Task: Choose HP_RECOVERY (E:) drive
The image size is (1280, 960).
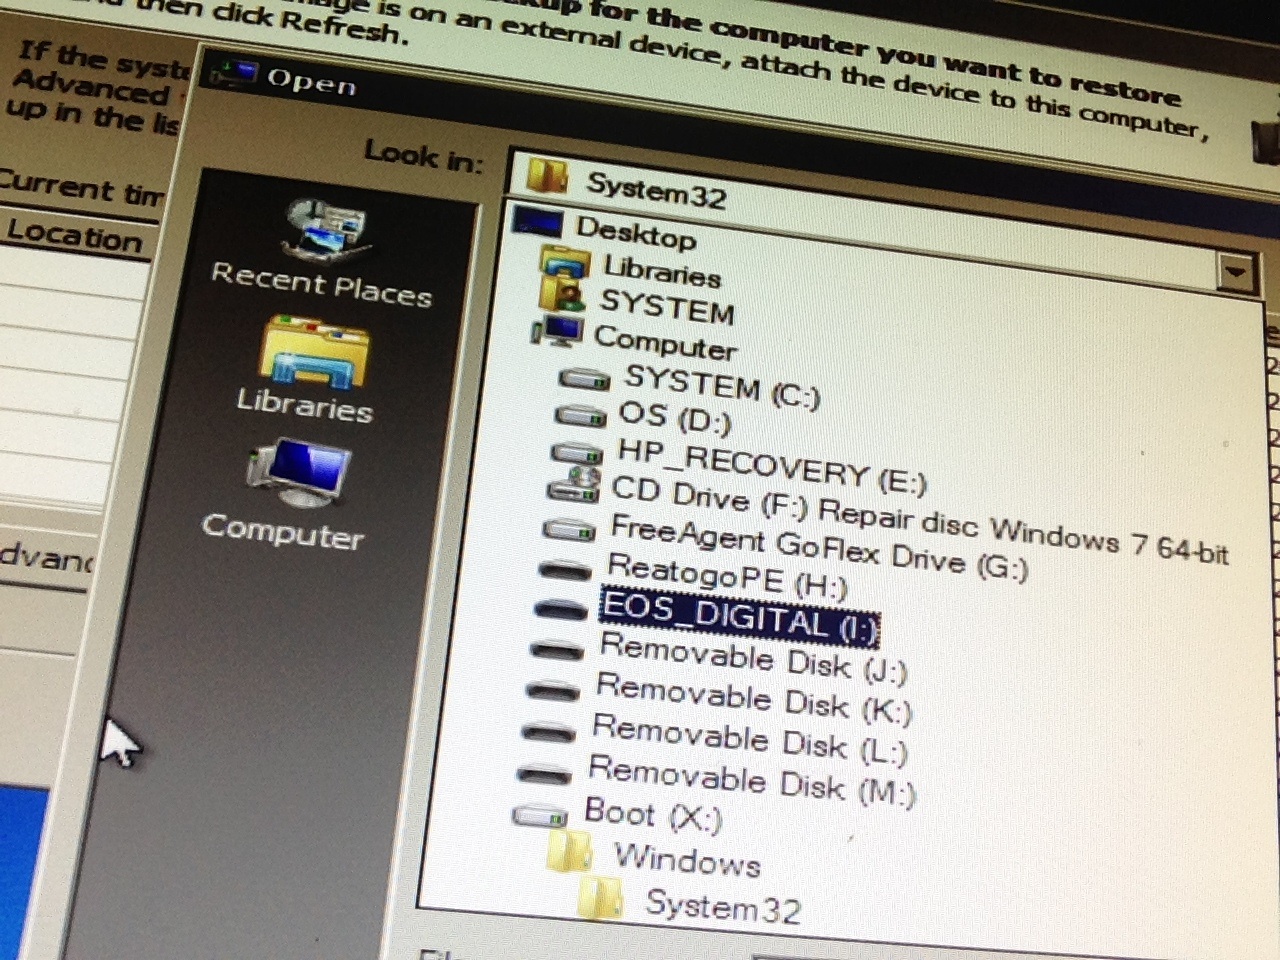Action: click(x=771, y=467)
